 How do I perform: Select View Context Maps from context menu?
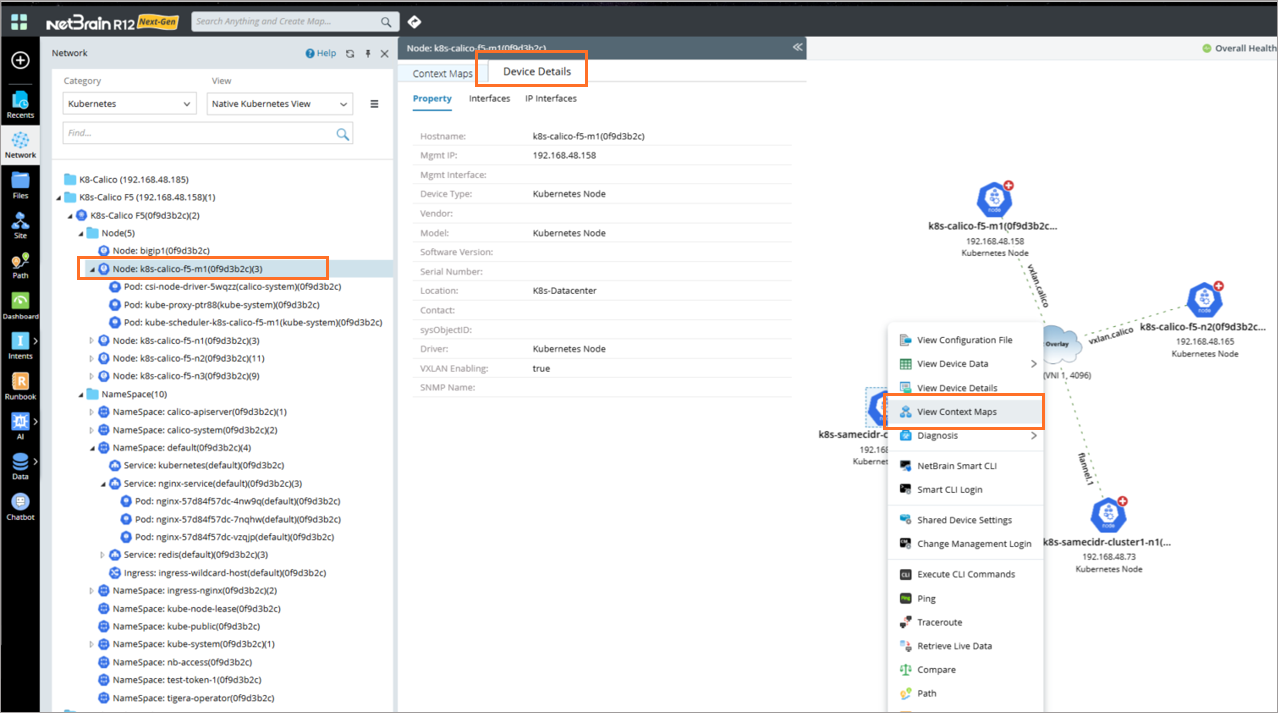956,412
